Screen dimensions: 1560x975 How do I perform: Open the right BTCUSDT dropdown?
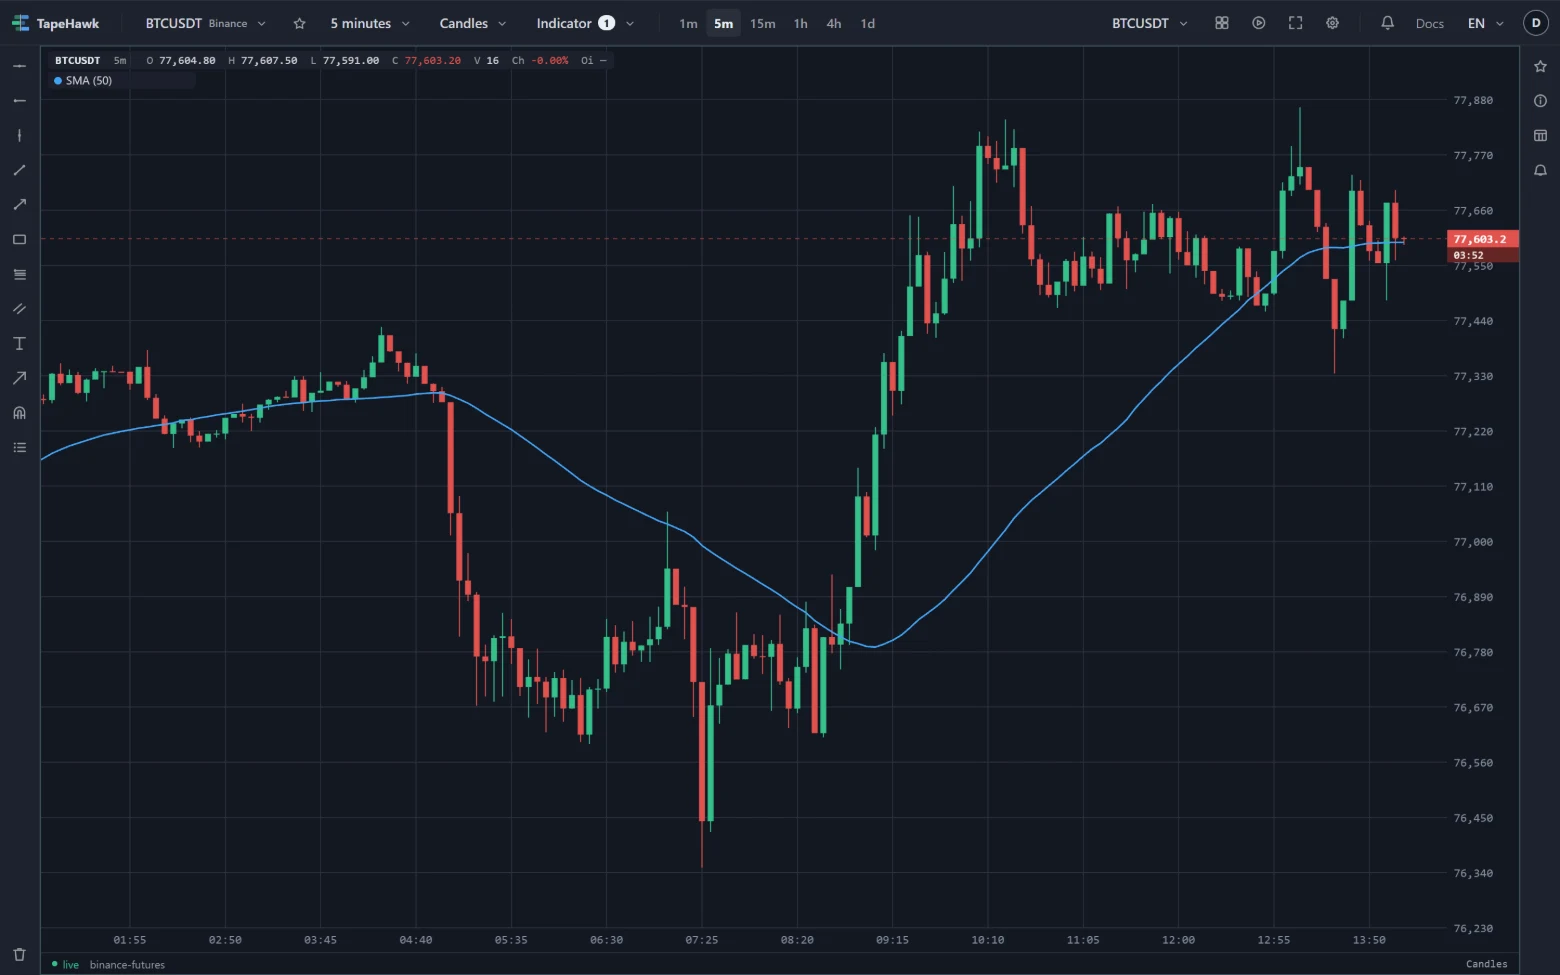(1150, 23)
